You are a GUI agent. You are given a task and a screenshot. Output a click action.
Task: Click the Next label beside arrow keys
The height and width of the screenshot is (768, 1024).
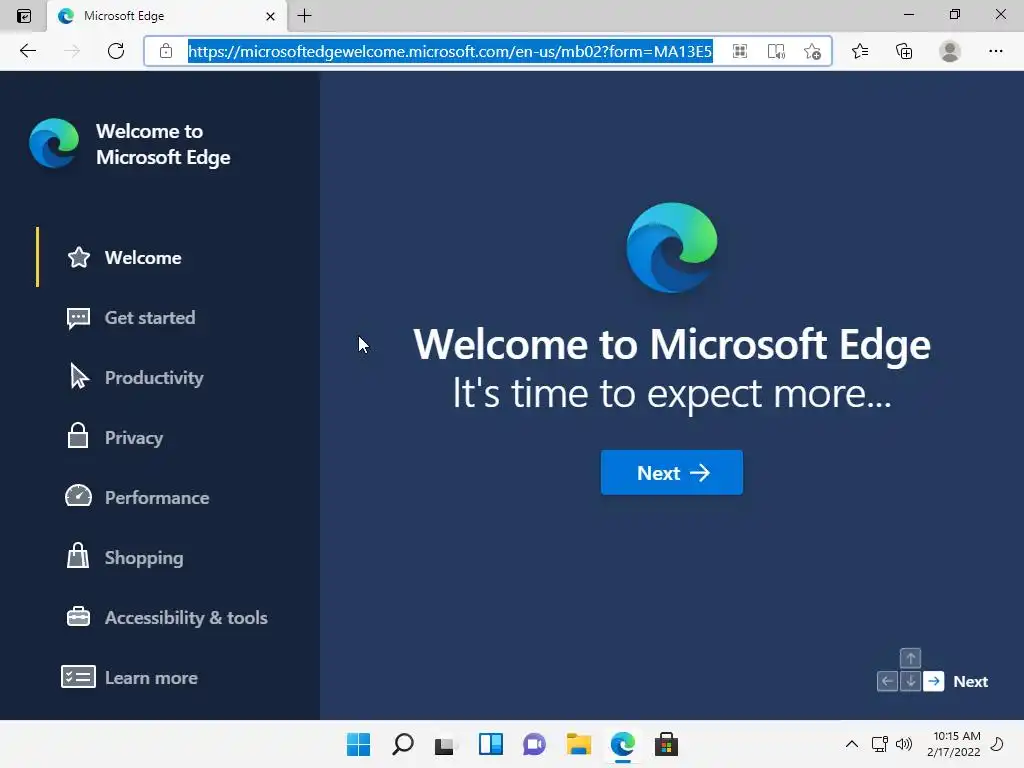(970, 681)
